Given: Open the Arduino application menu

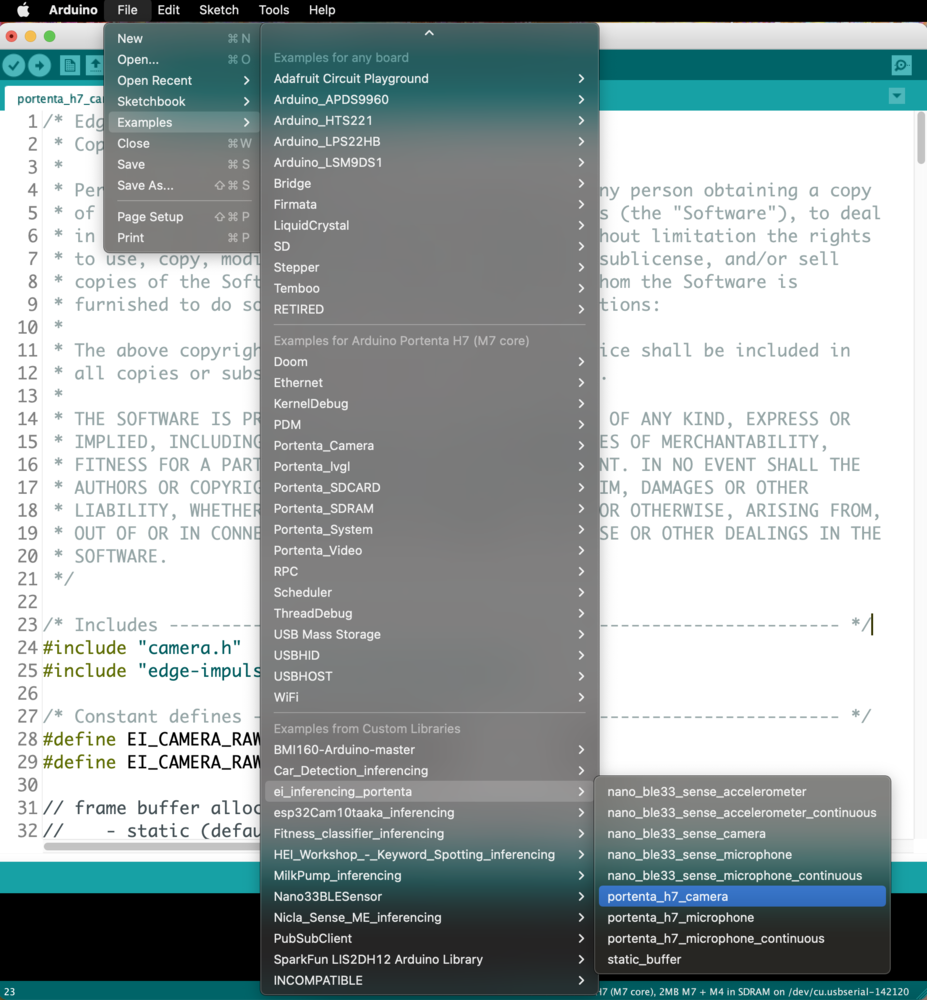Looking at the screenshot, I should coord(73,10).
